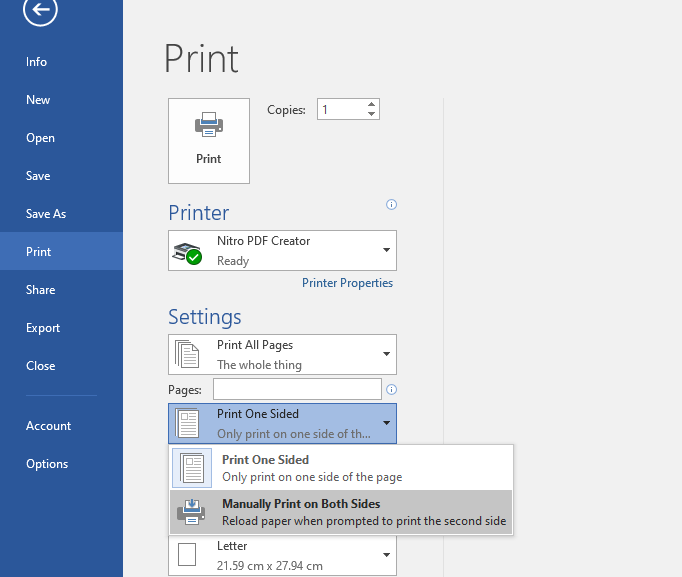Click the printer icon Print button
Viewport: 682px width, 577px height.
tap(209, 141)
